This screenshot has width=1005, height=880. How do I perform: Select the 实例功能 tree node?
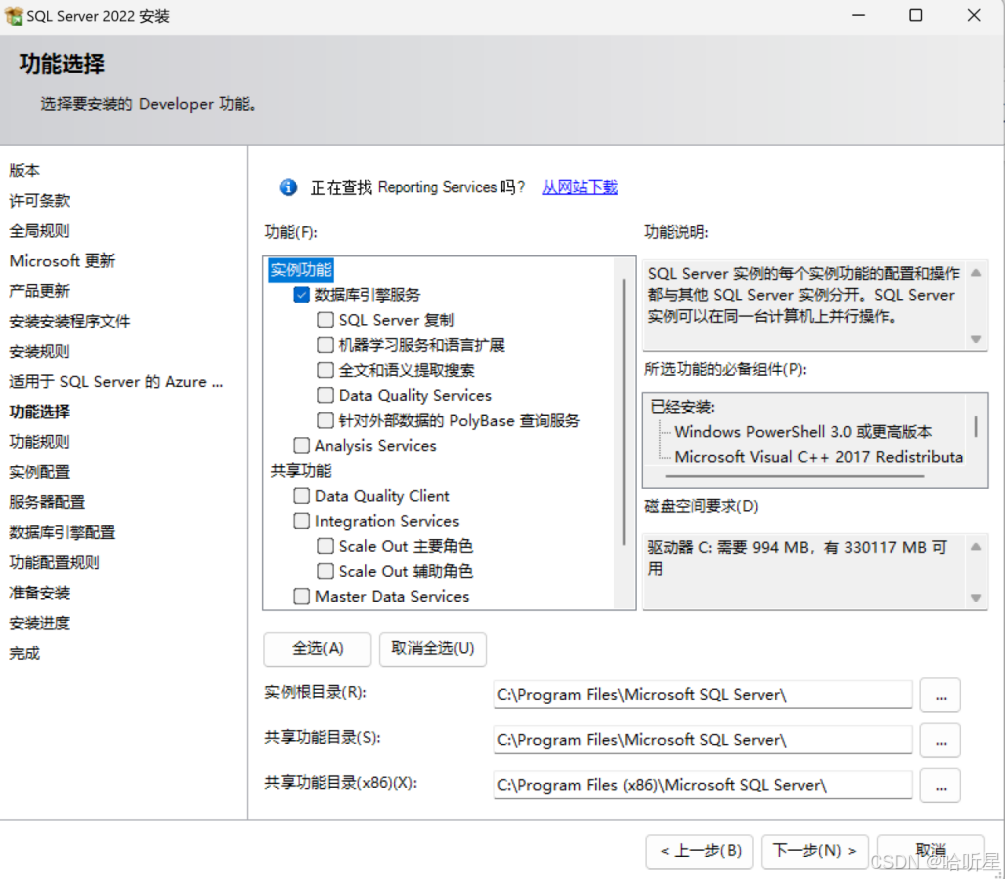point(301,270)
